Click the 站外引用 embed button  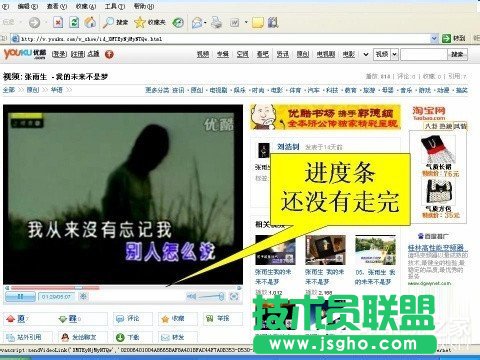click(28, 337)
